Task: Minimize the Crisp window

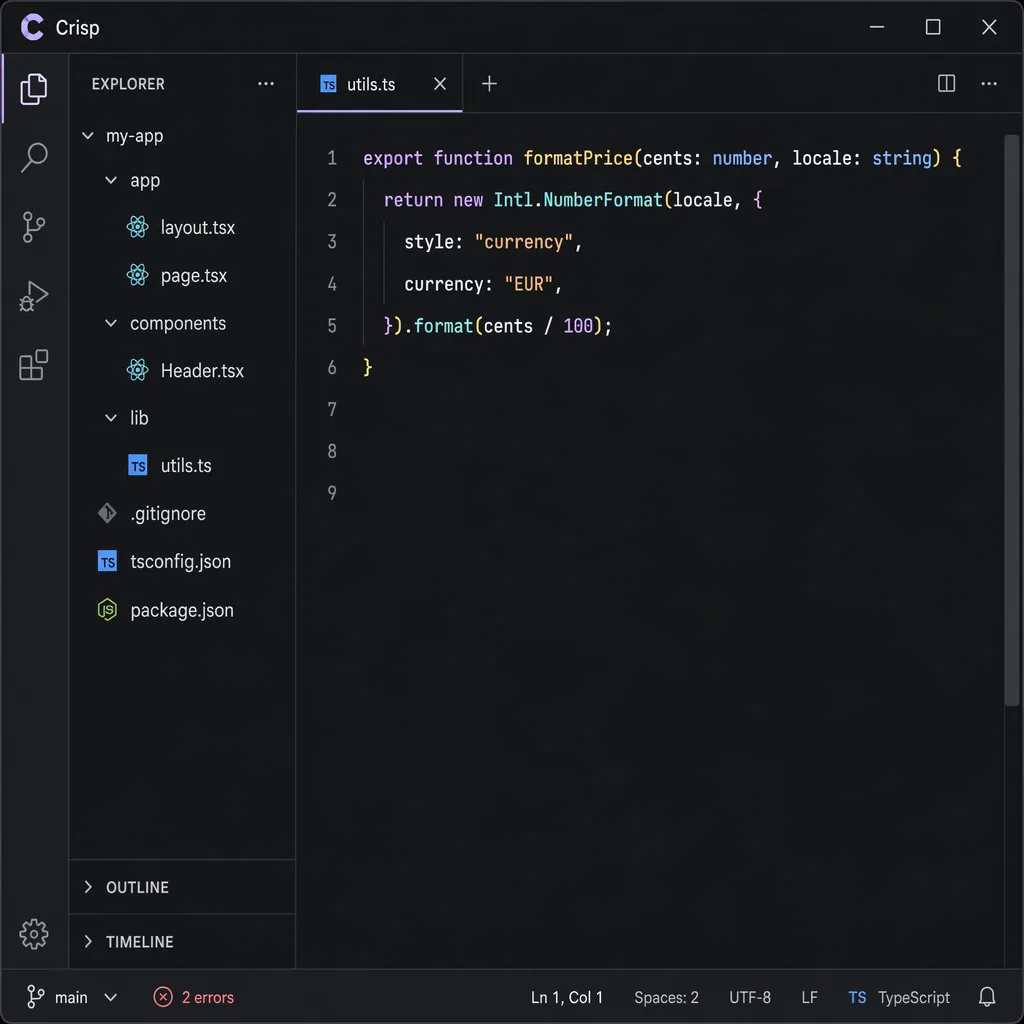Action: click(x=877, y=27)
